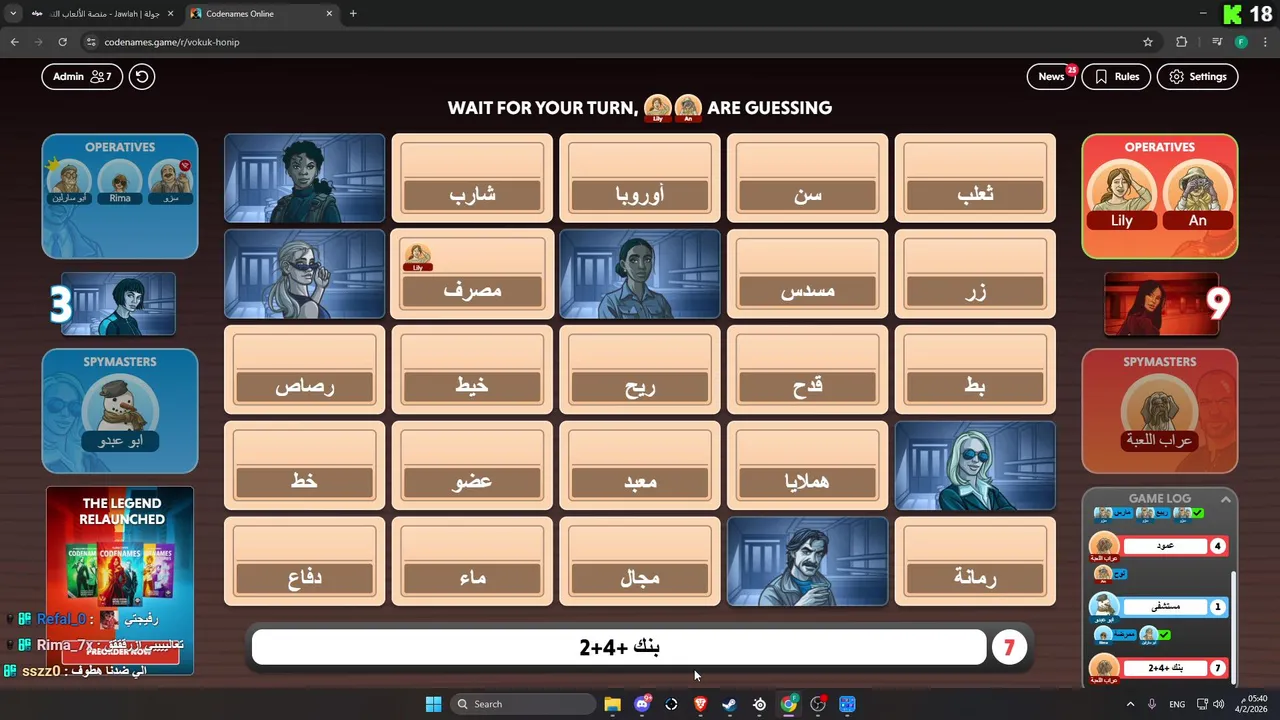
Task: Click the current clue bar بنك +4+2
Action: coord(619,647)
